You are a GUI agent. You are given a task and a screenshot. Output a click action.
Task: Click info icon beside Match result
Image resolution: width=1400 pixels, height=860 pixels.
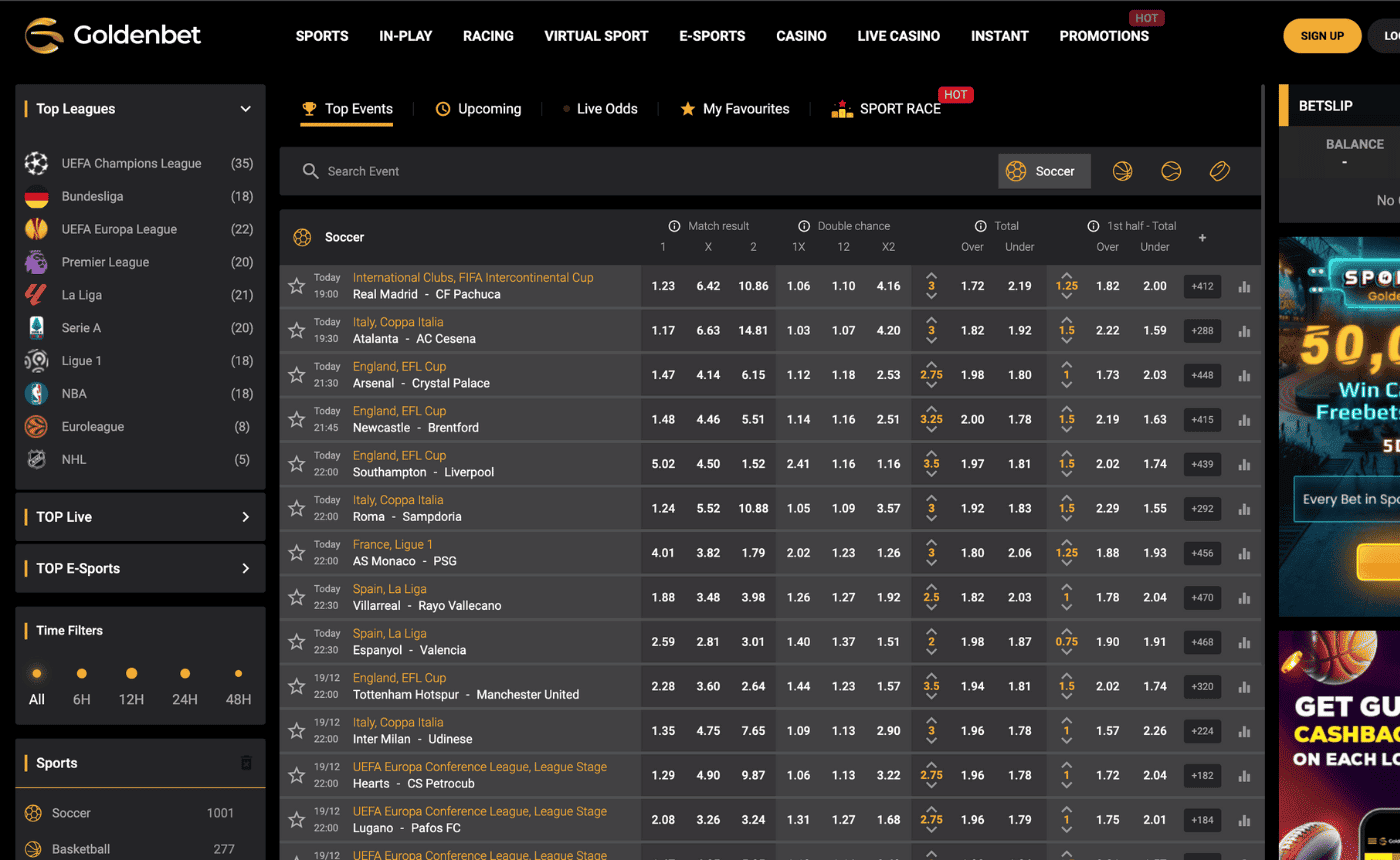click(674, 226)
